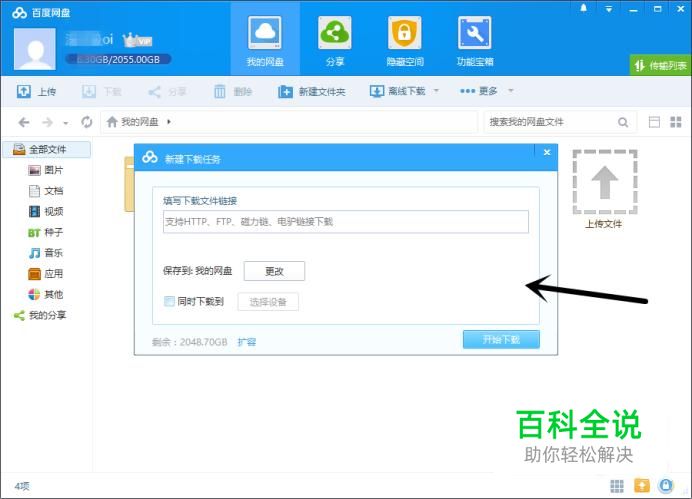Switch to list view layout
This screenshot has height=499, width=692.
coord(654,122)
